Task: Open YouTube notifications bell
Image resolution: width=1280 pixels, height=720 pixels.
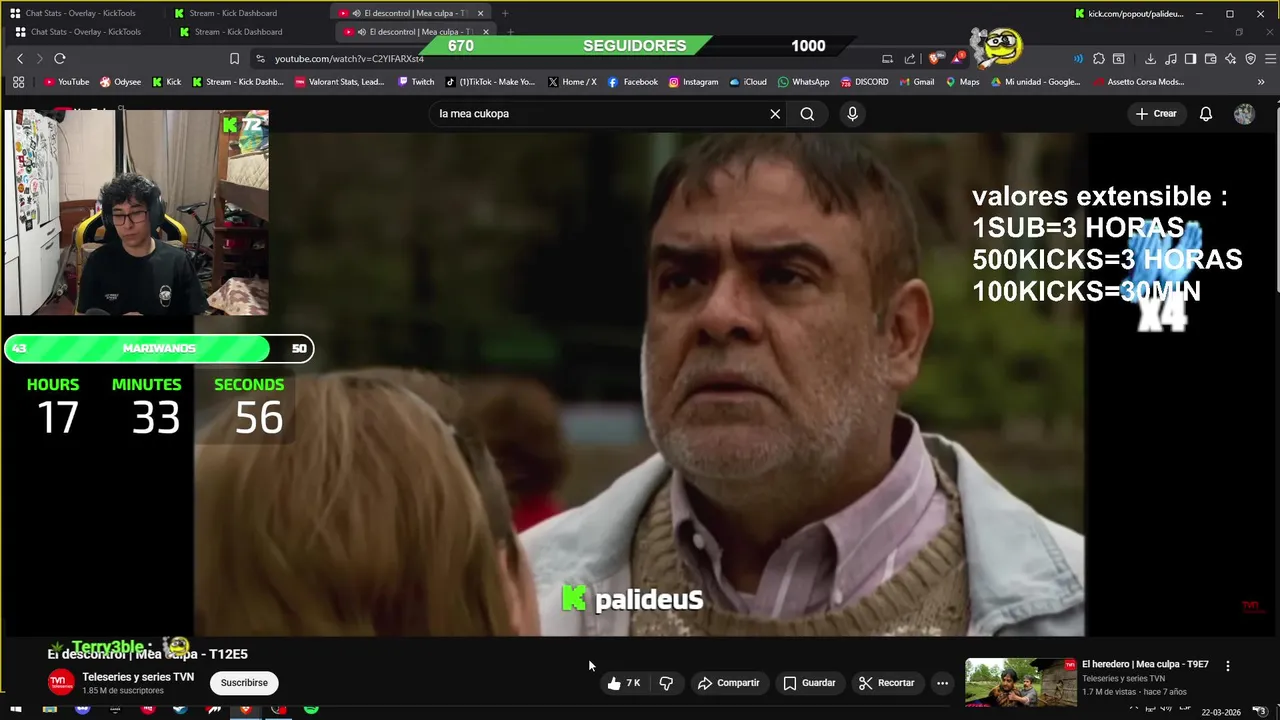Action: [x=1206, y=114]
